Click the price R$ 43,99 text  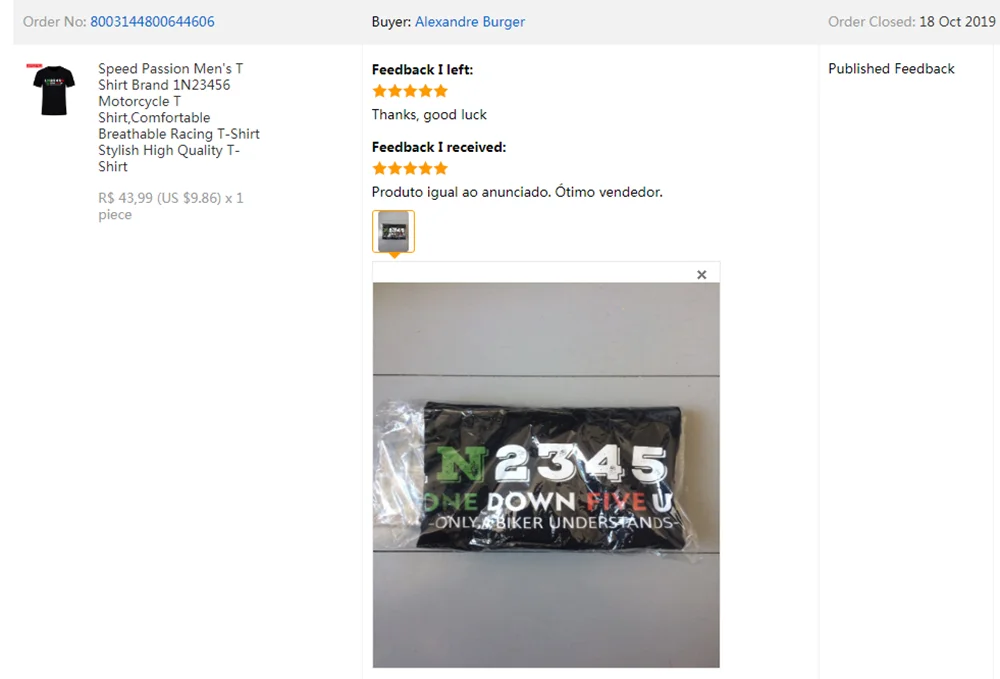pyautogui.click(x=126, y=198)
